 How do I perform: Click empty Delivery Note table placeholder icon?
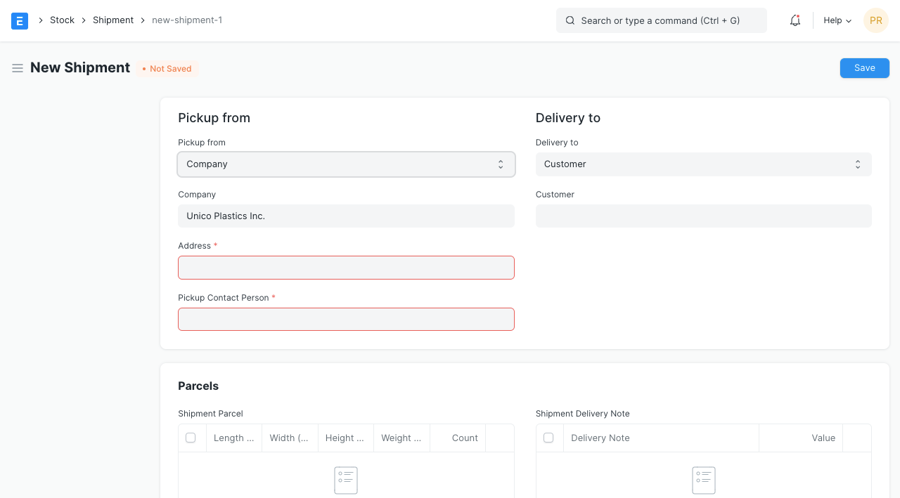pos(703,480)
